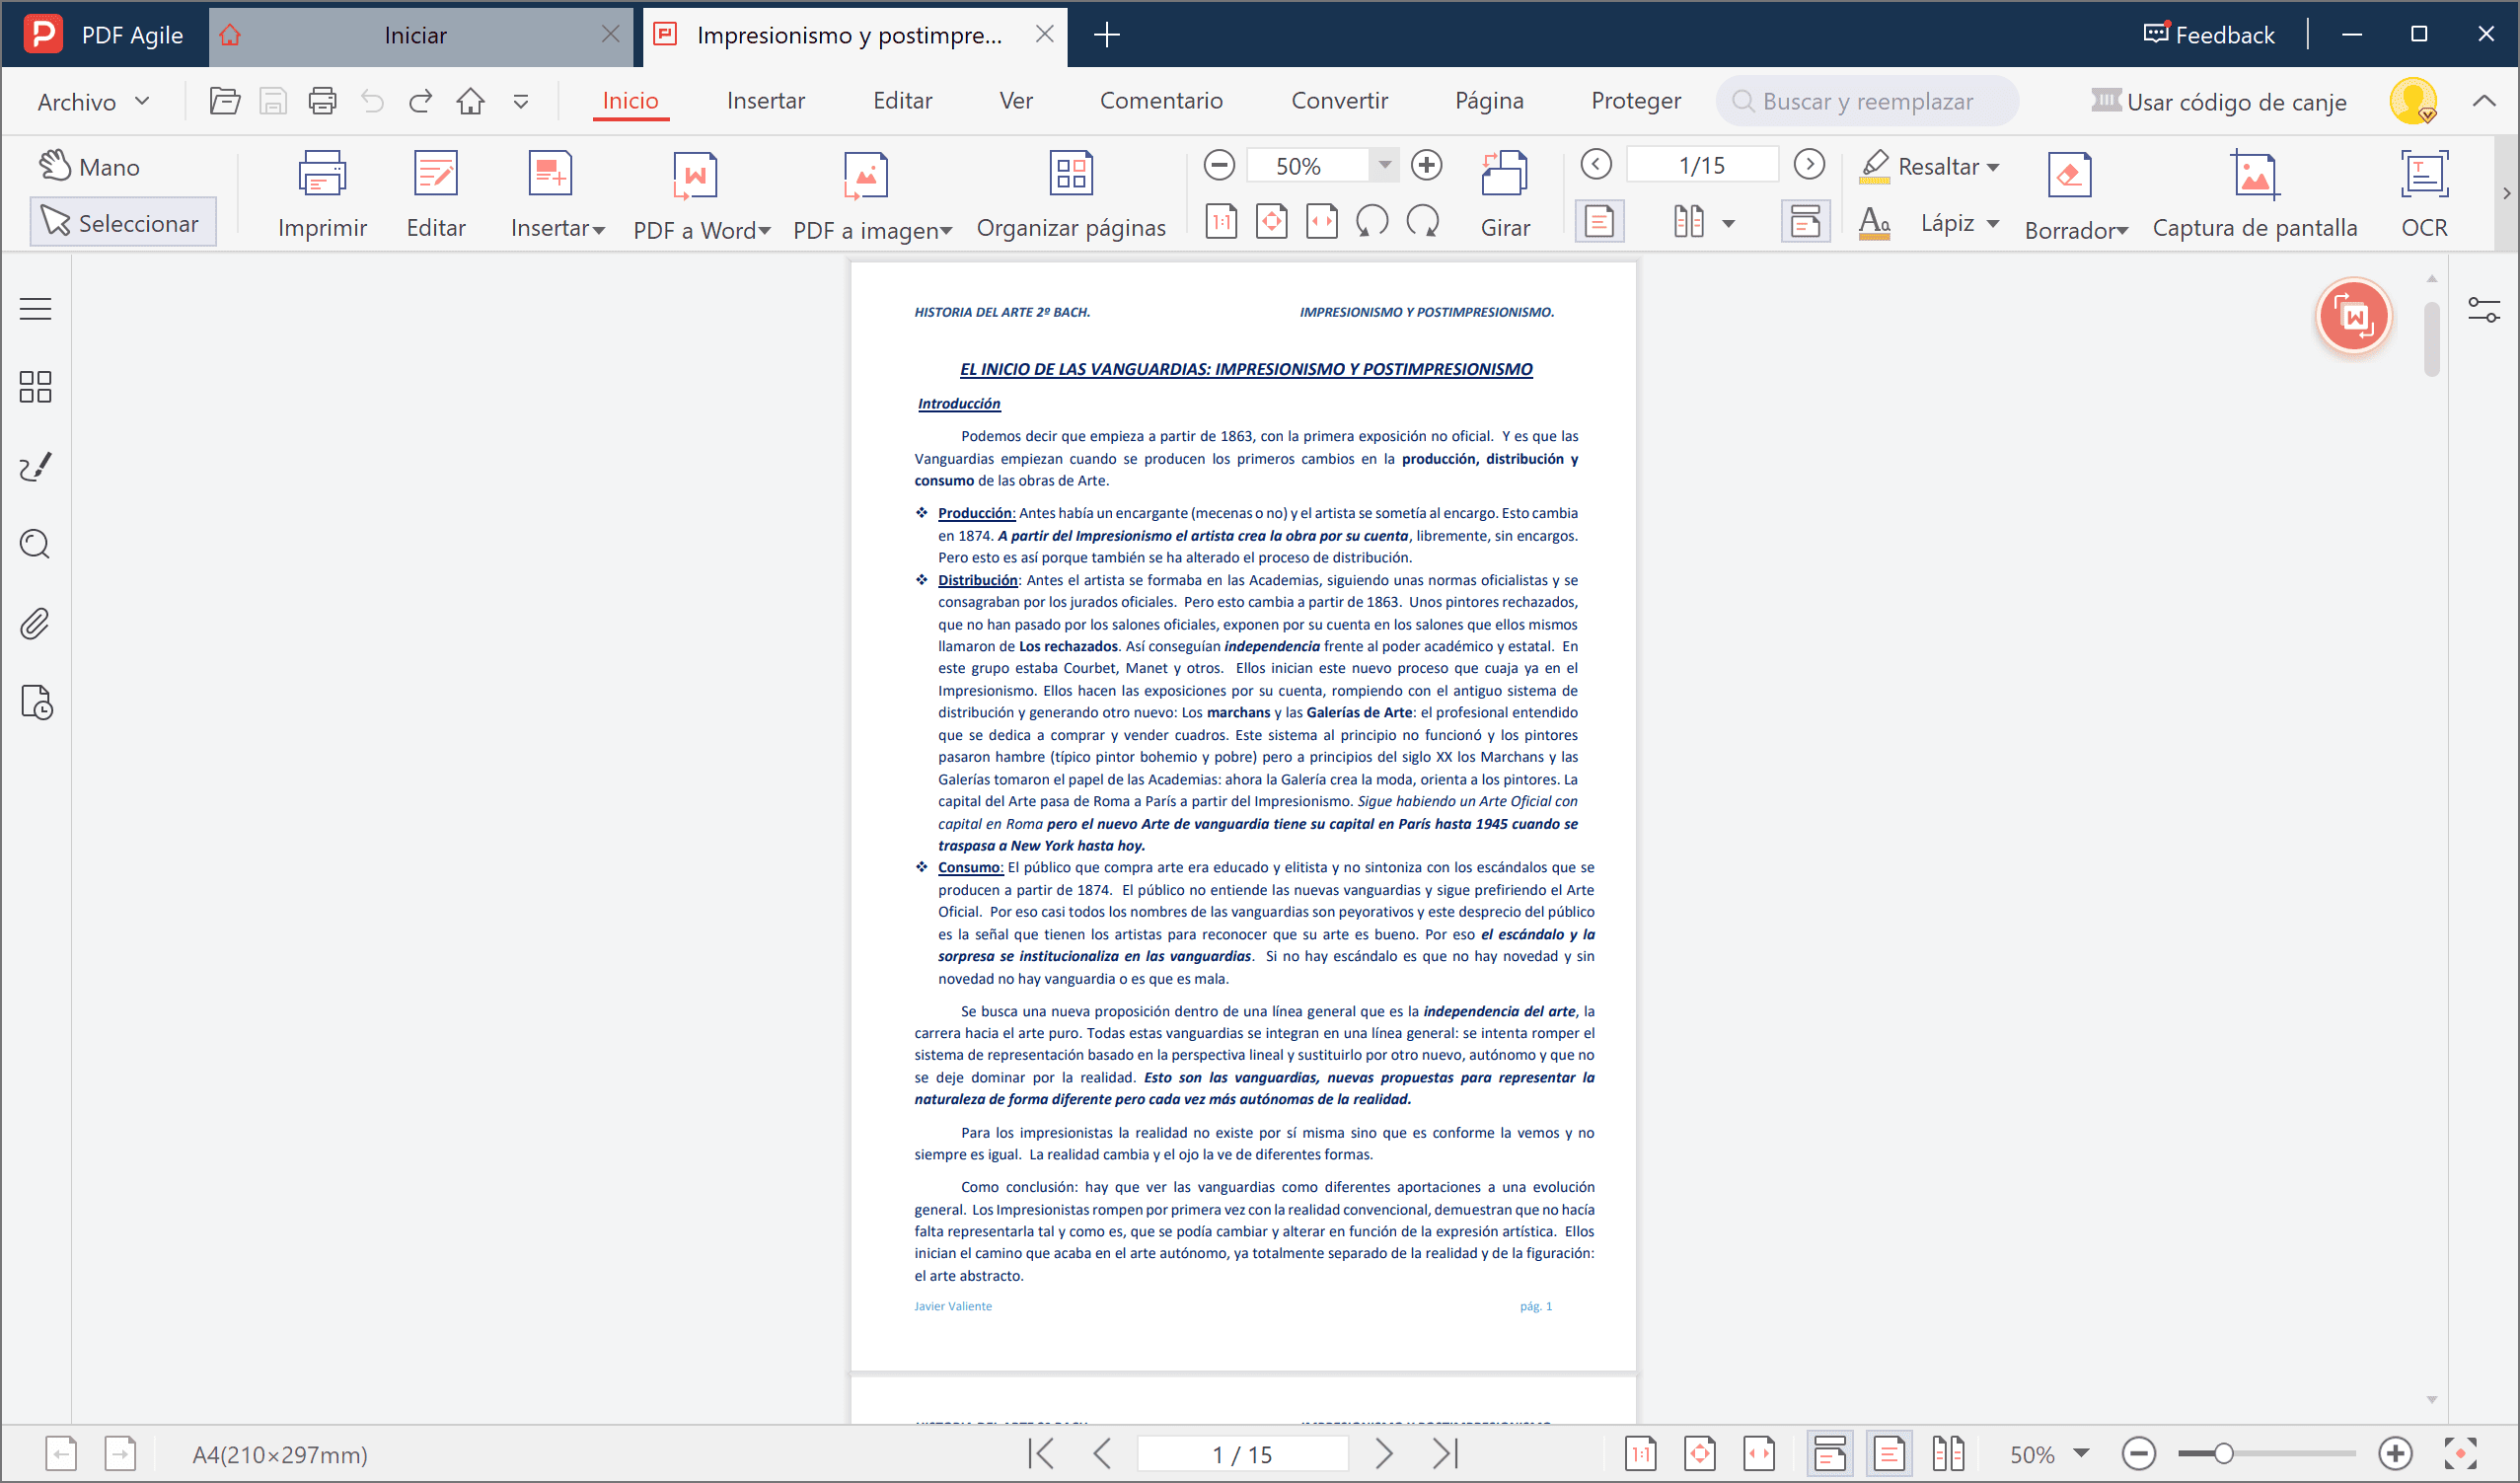The height and width of the screenshot is (1483, 2520).
Task: Undo the last action
Action: coord(372,101)
